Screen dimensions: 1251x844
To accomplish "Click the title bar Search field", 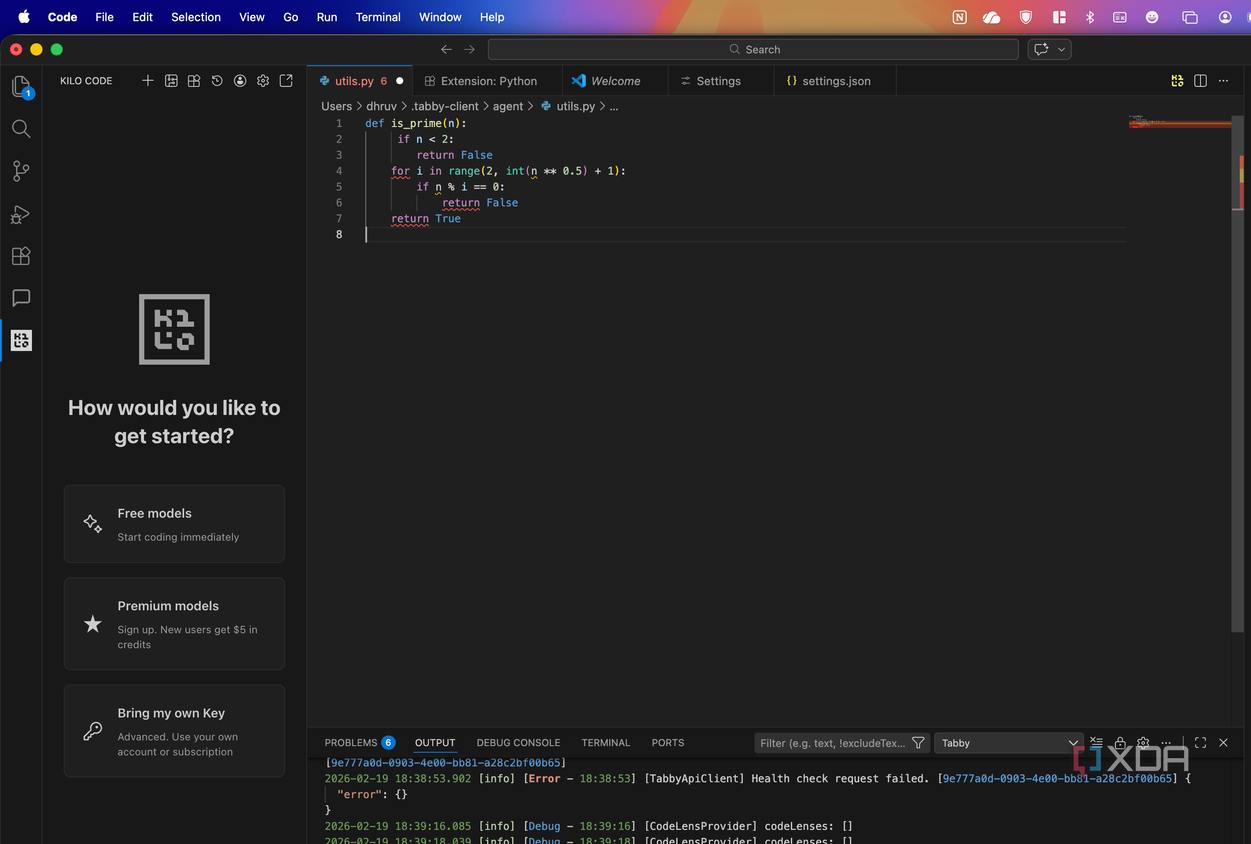I will [x=753, y=49].
